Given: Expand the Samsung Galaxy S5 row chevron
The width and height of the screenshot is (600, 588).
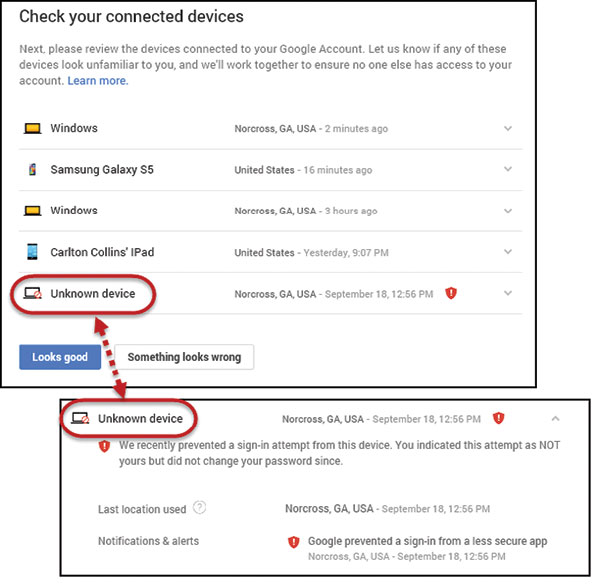Looking at the screenshot, I should (x=508, y=170).
